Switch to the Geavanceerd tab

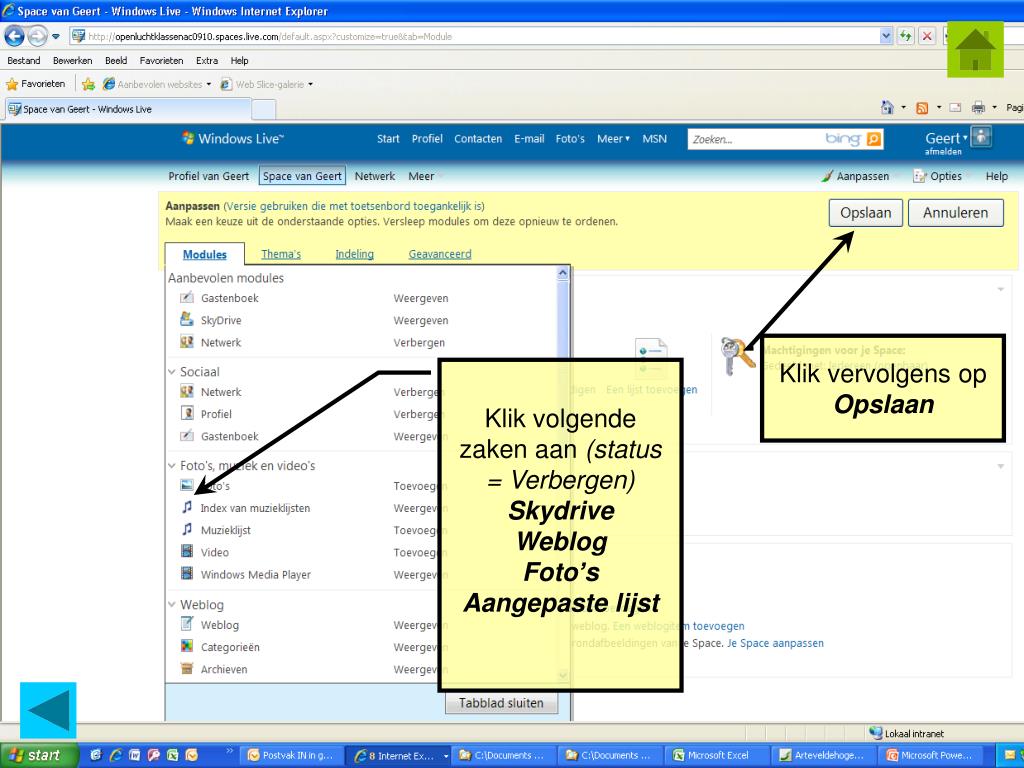click(440, 254)
